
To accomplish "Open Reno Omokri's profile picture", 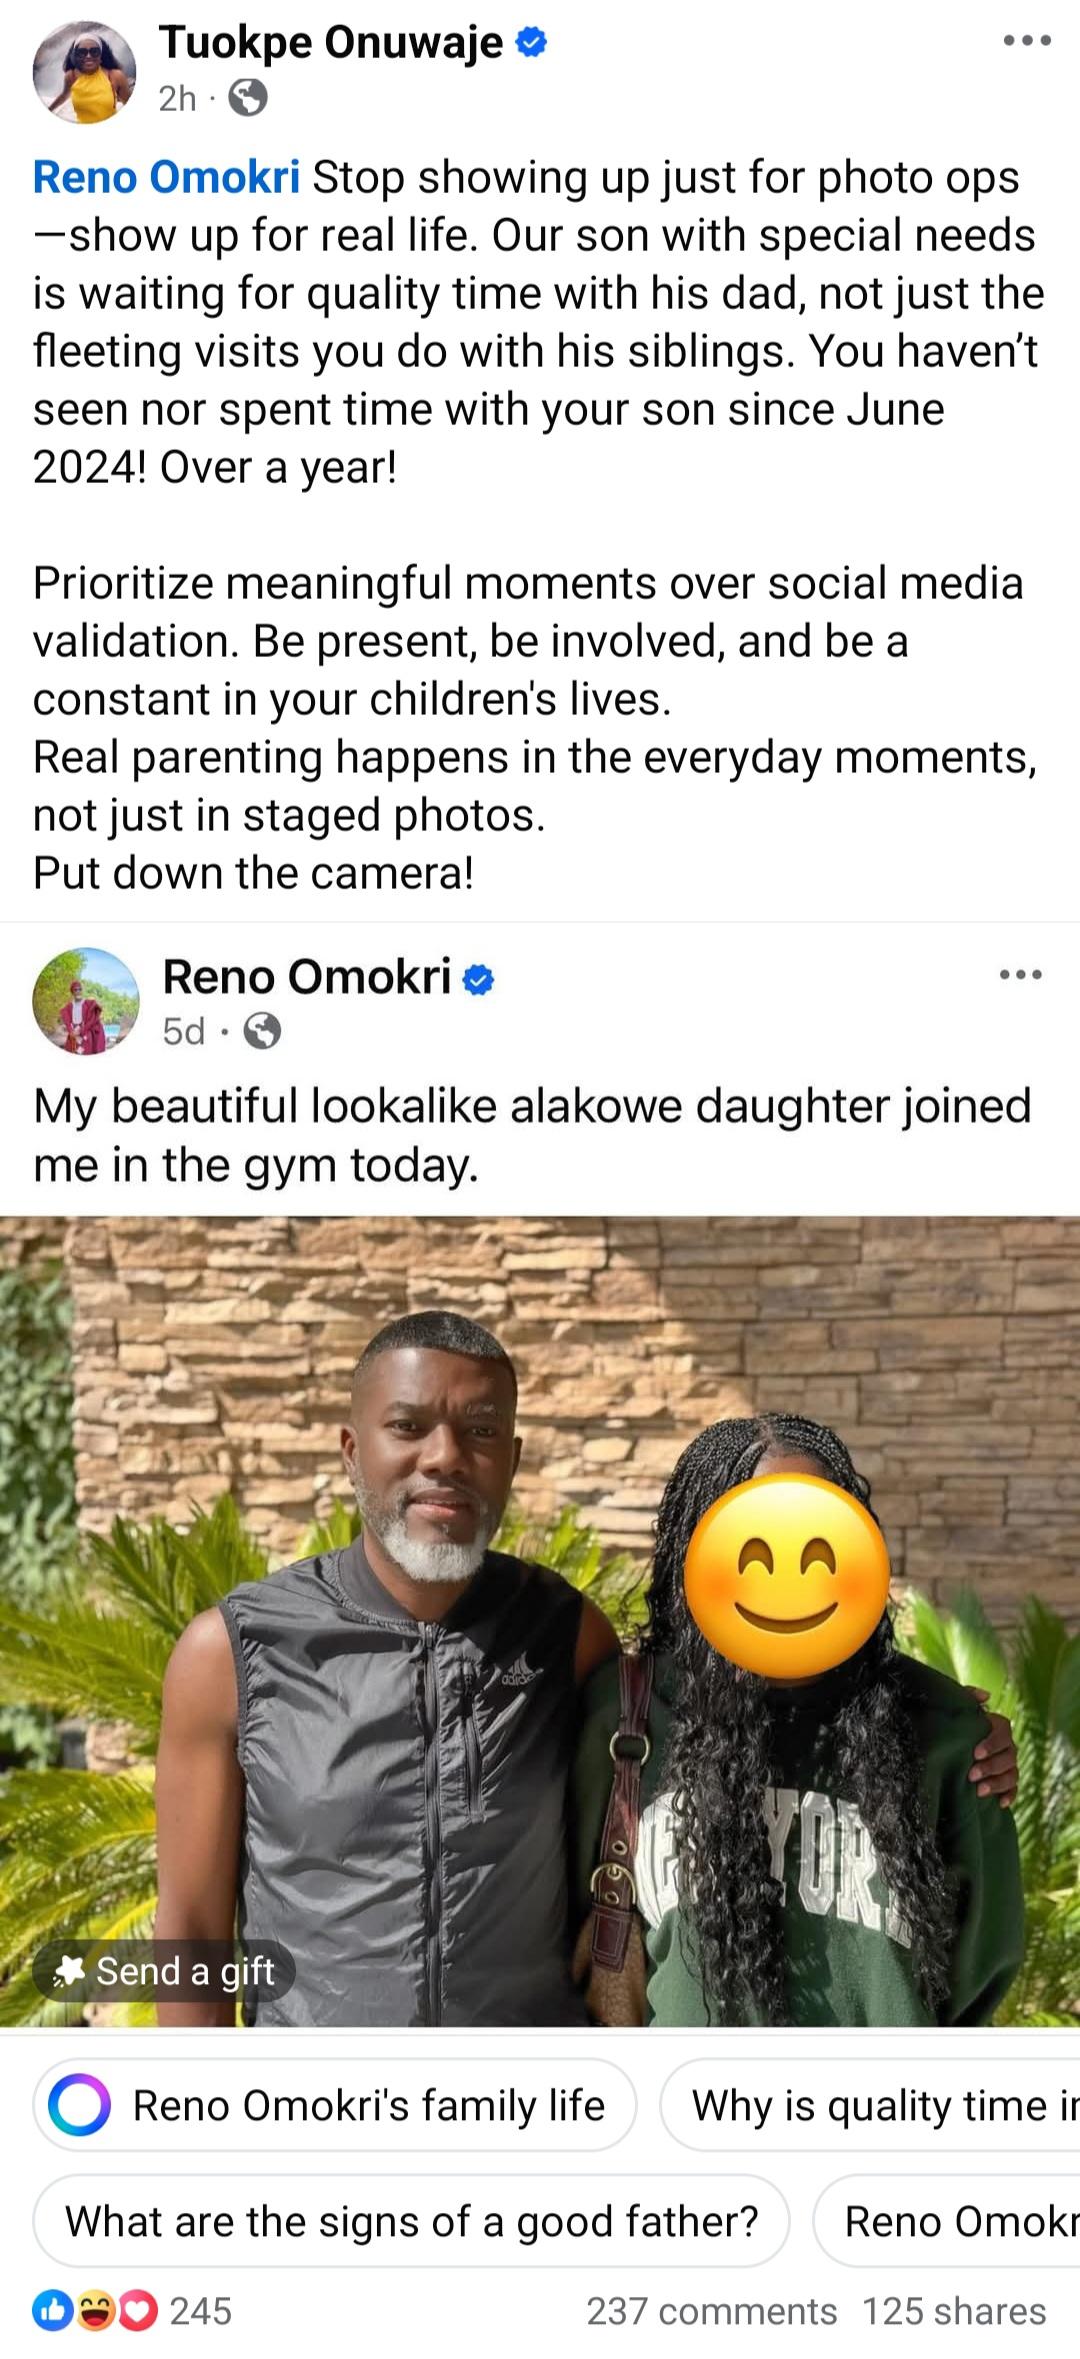I will (86, 1001).
